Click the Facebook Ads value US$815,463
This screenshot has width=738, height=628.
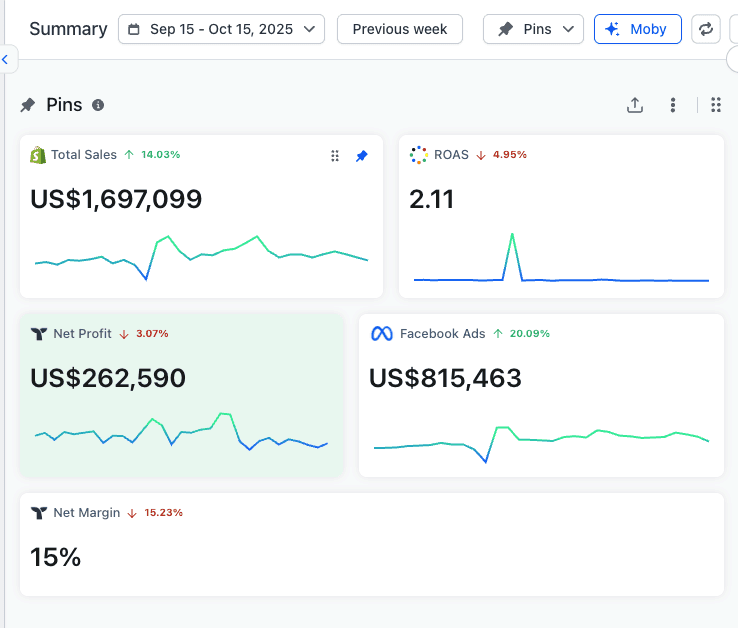coord(445,378)
